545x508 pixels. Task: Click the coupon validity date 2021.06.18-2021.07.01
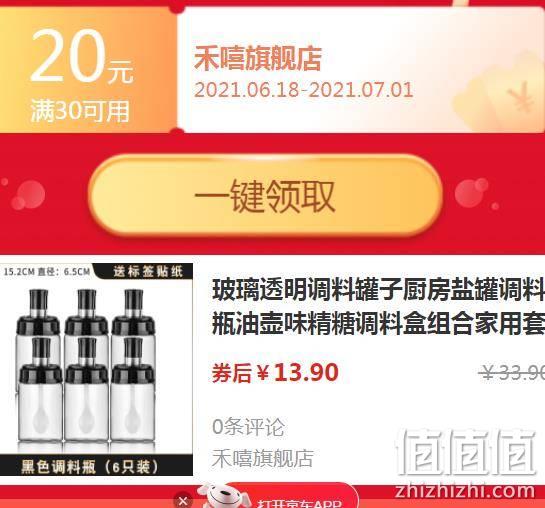(x=303, y=90)
